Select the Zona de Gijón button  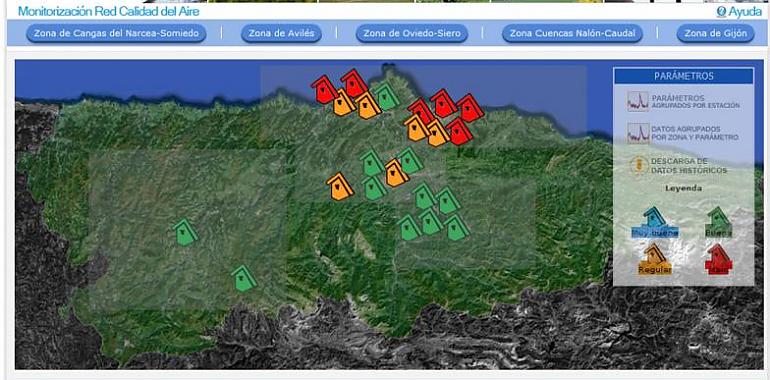pyautogui.click(x=715, y=33)
